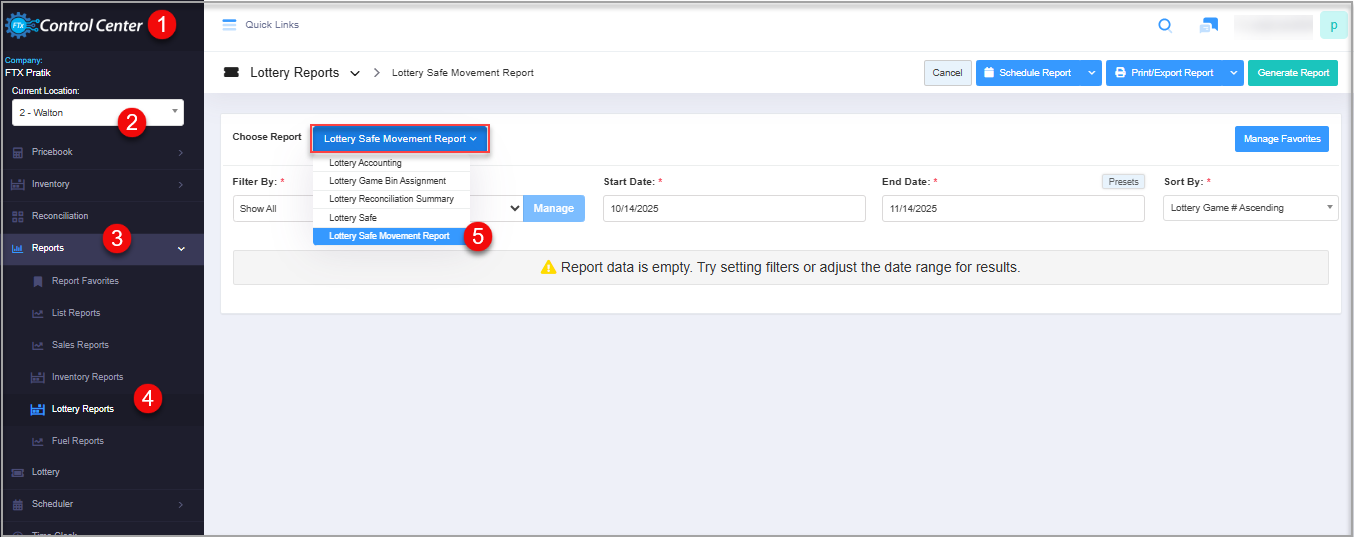
Task: Click the Generate Report button
Action: 1292,73
